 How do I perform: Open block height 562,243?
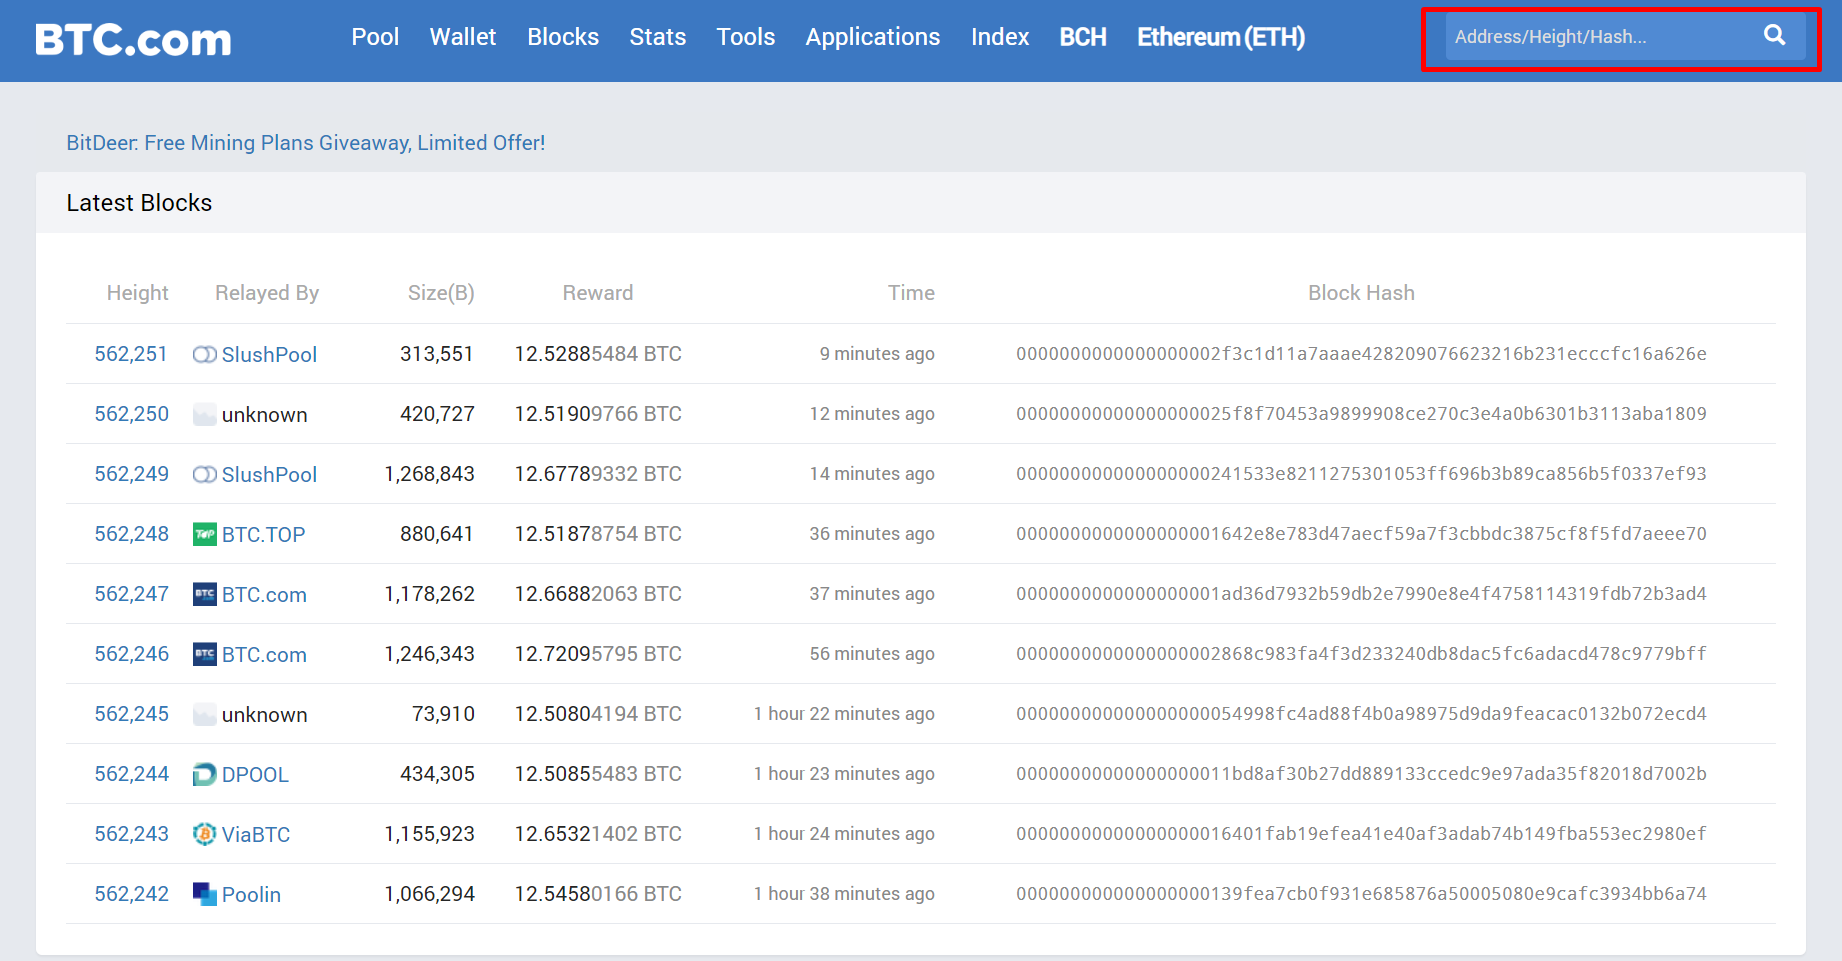coord(131,834)
